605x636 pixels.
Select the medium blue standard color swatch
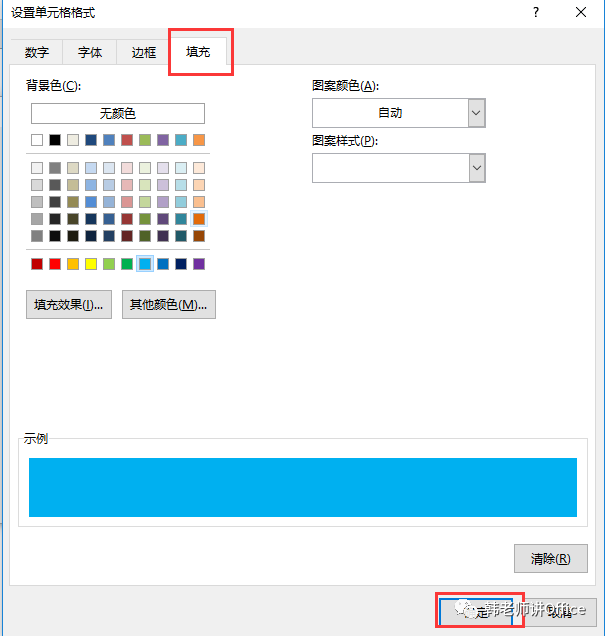pos(163,264)
